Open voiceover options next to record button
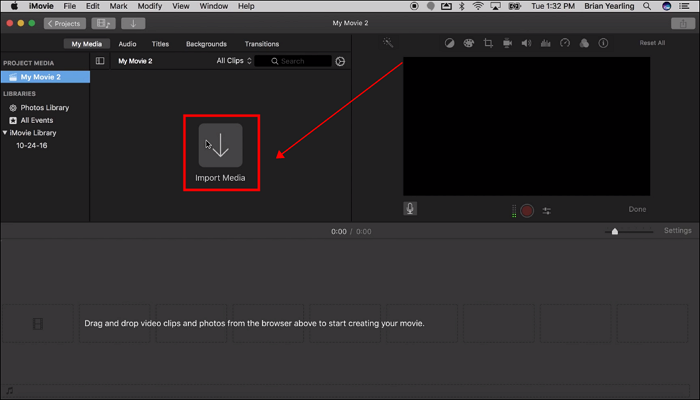Screen dimensions: 700x400 (x=547, y=211)
